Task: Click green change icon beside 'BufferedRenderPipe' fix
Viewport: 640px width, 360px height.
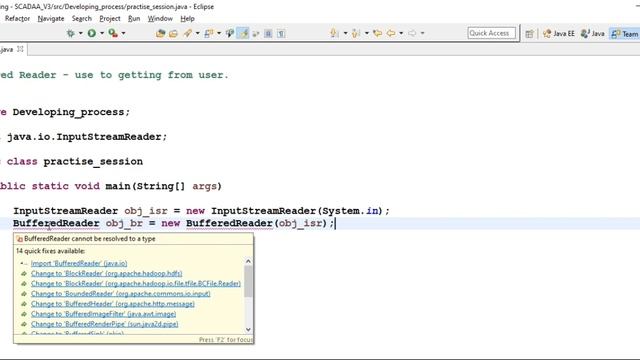Action: click(x=24, y=324)
